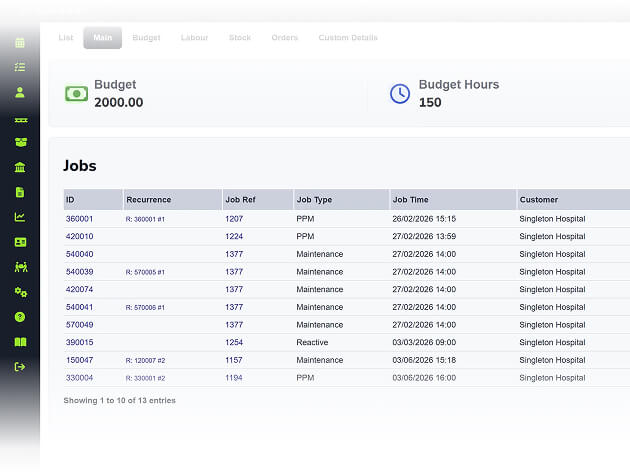Open job ID 360001 link
The image size is (630, 472).
pos(80,219)
